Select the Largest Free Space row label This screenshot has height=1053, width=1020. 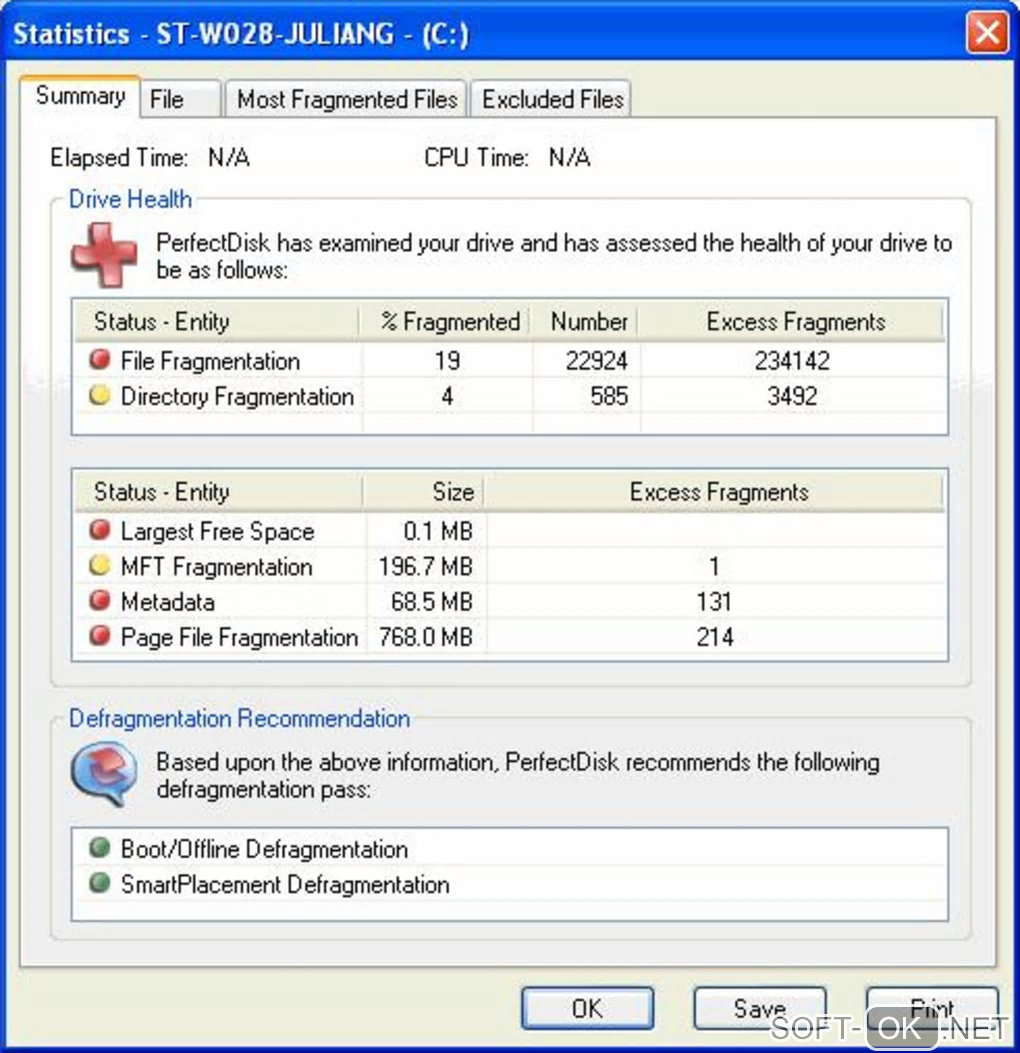(x=218, y=531)
